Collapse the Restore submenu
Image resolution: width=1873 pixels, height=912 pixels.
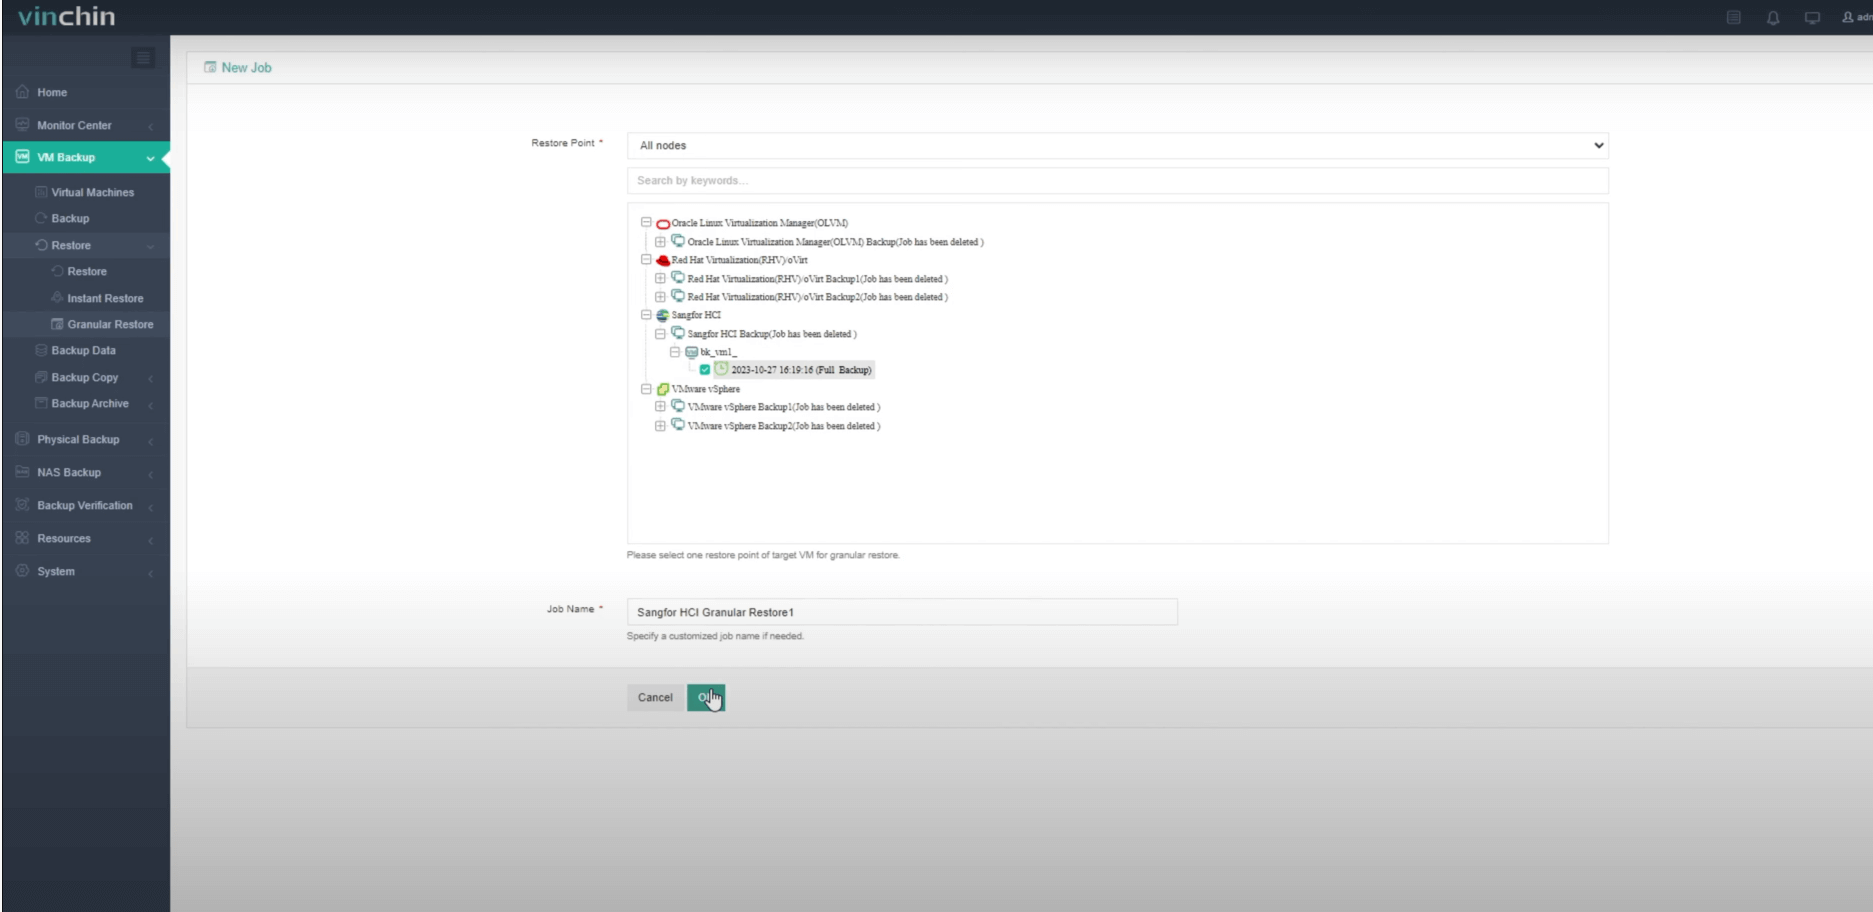tap(86, 245)
